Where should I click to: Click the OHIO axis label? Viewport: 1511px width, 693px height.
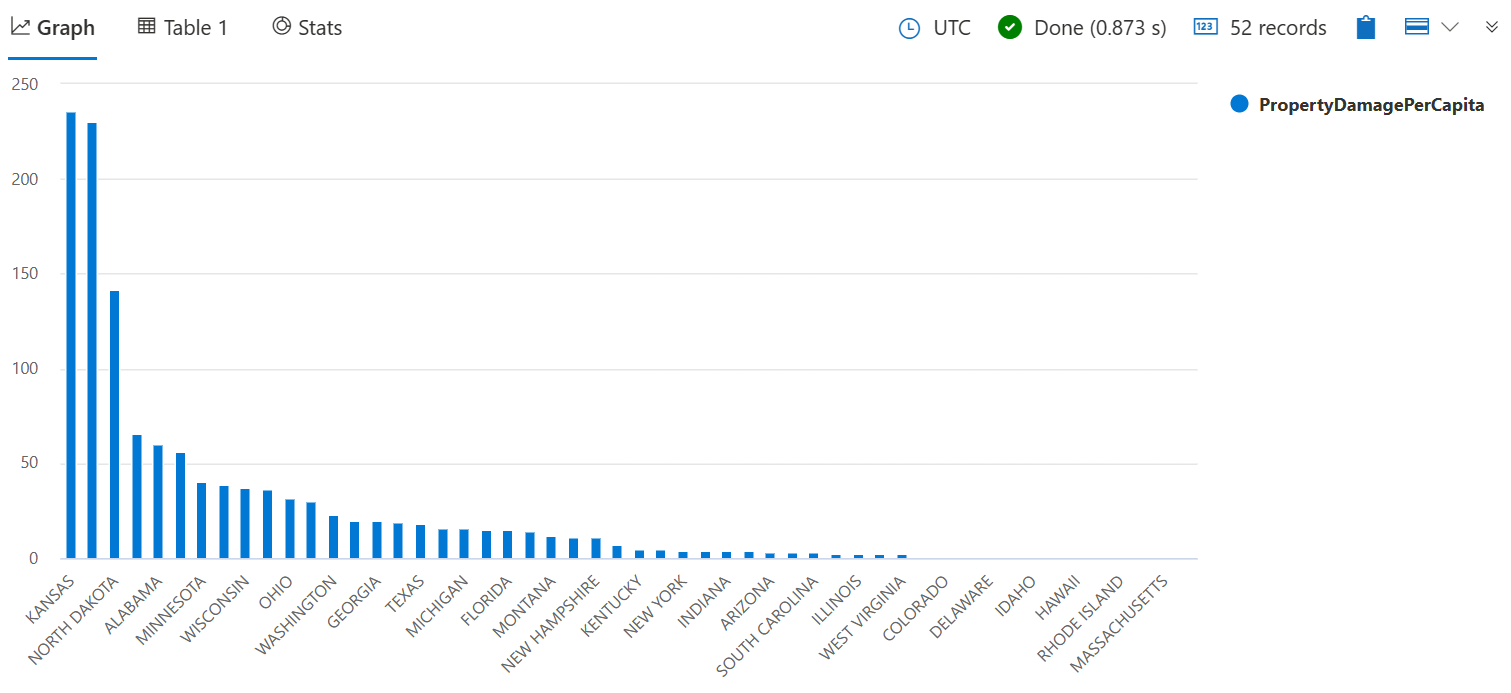click(276, 593)
